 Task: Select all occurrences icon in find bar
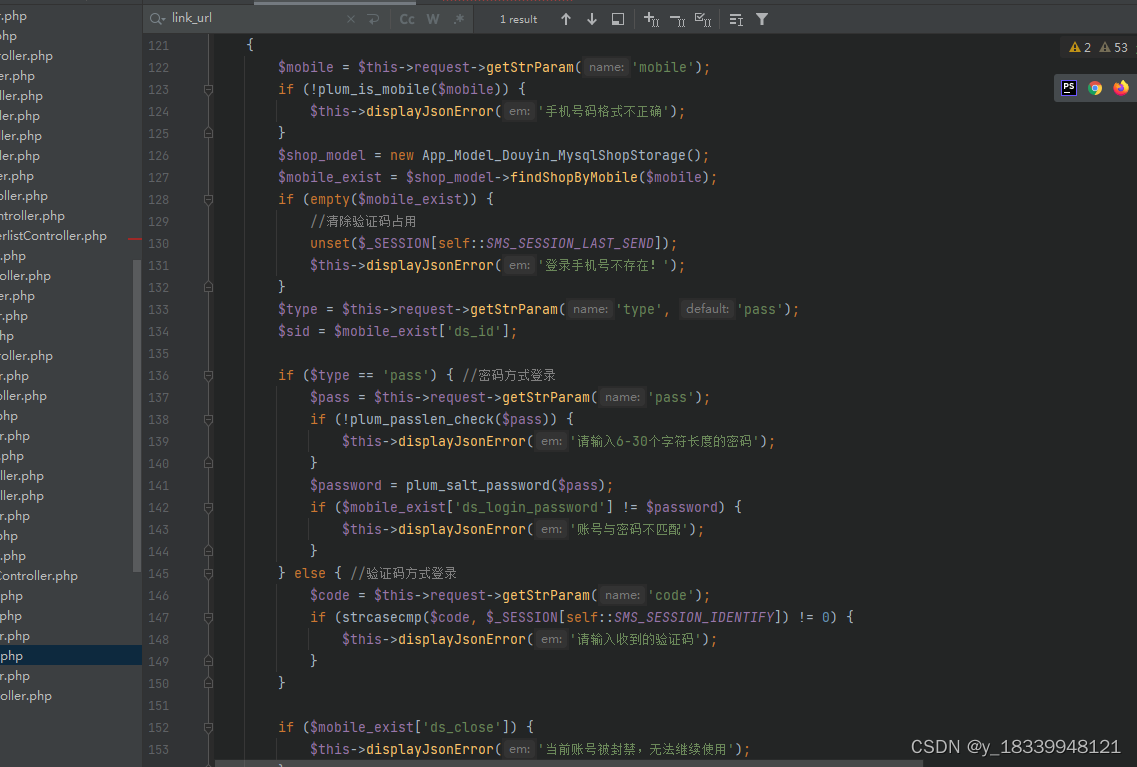point(703,19)
